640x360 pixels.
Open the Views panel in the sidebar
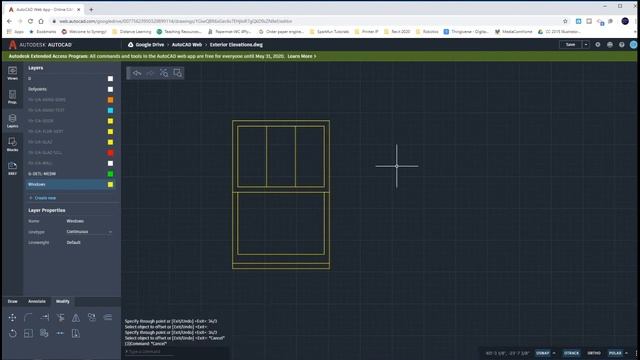tap(12, 73)
